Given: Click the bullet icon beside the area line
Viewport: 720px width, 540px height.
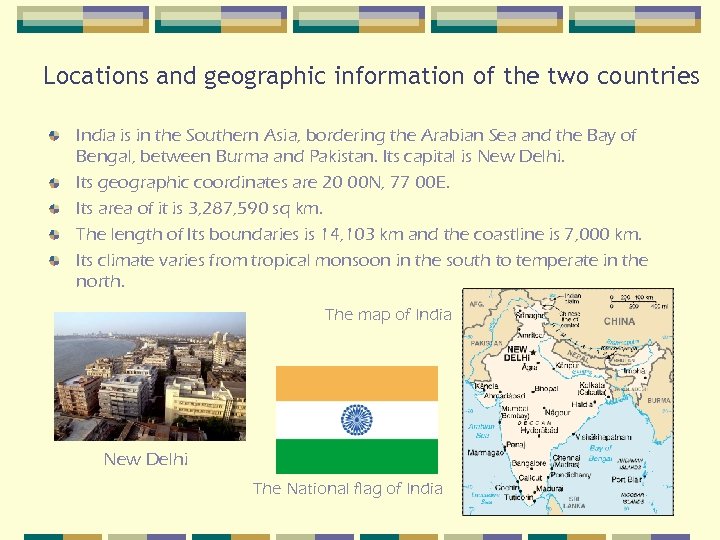Looking at the screenshot, I should [x=54, y=209].
